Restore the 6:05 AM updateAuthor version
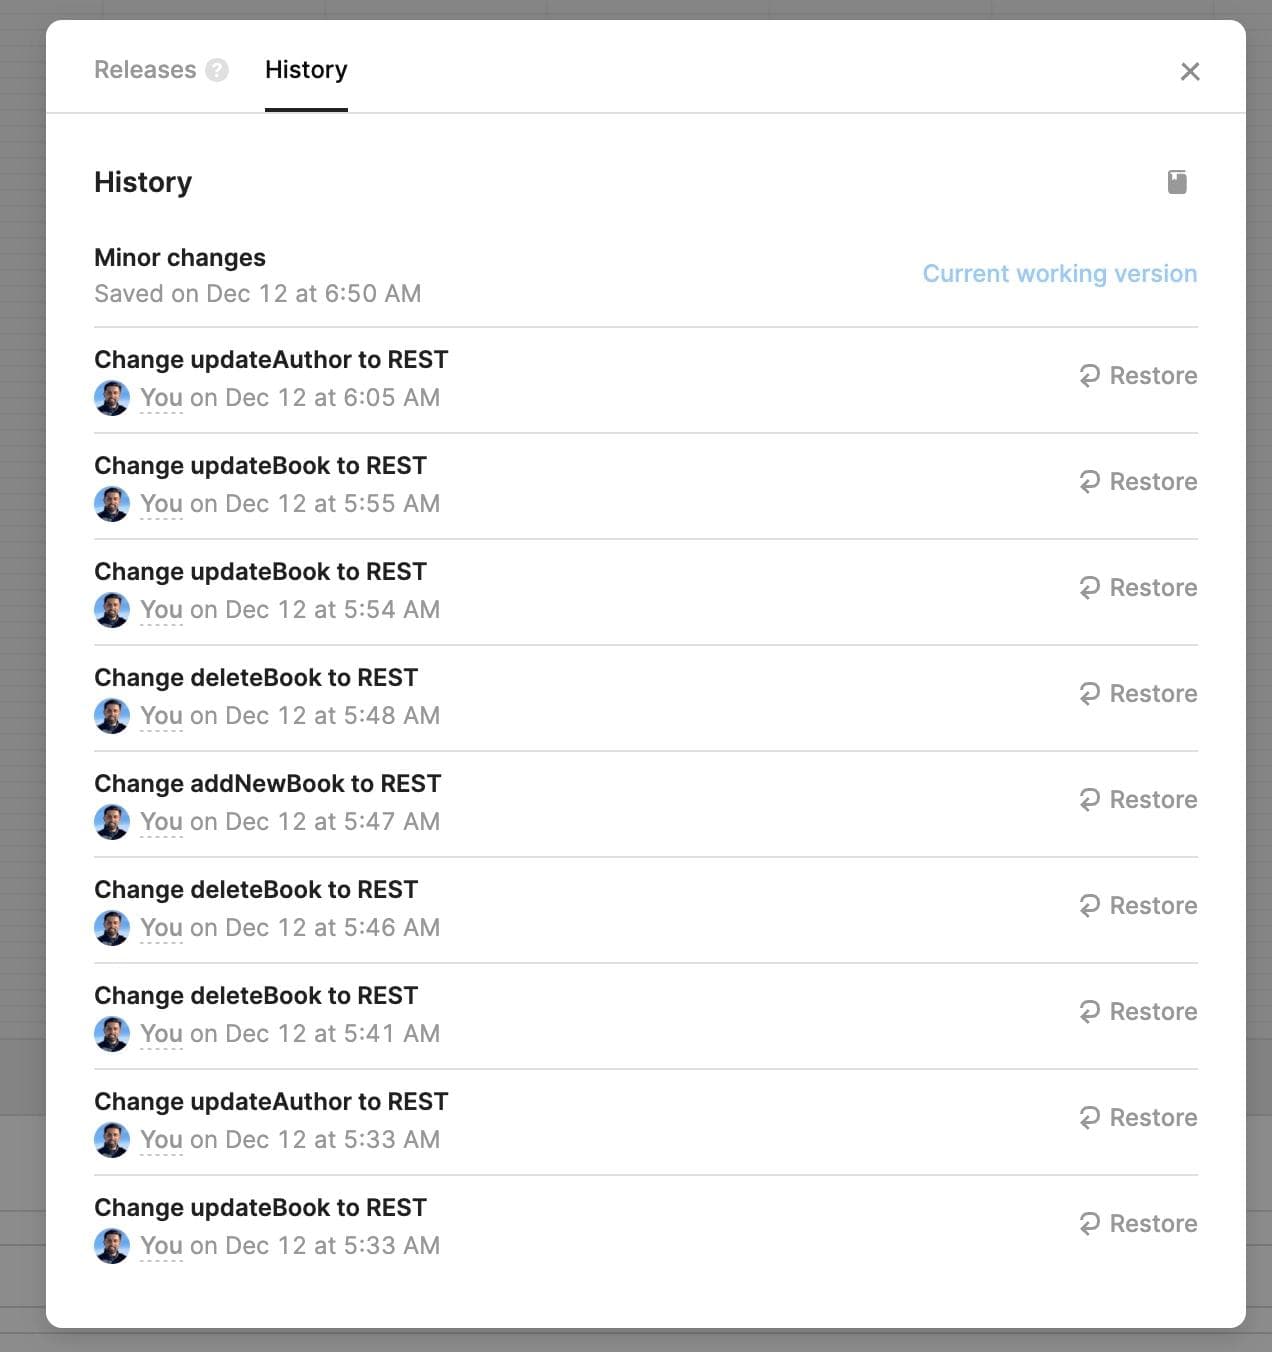The width and height of the screenshot is (1272, 1352). click(1138, 376)
